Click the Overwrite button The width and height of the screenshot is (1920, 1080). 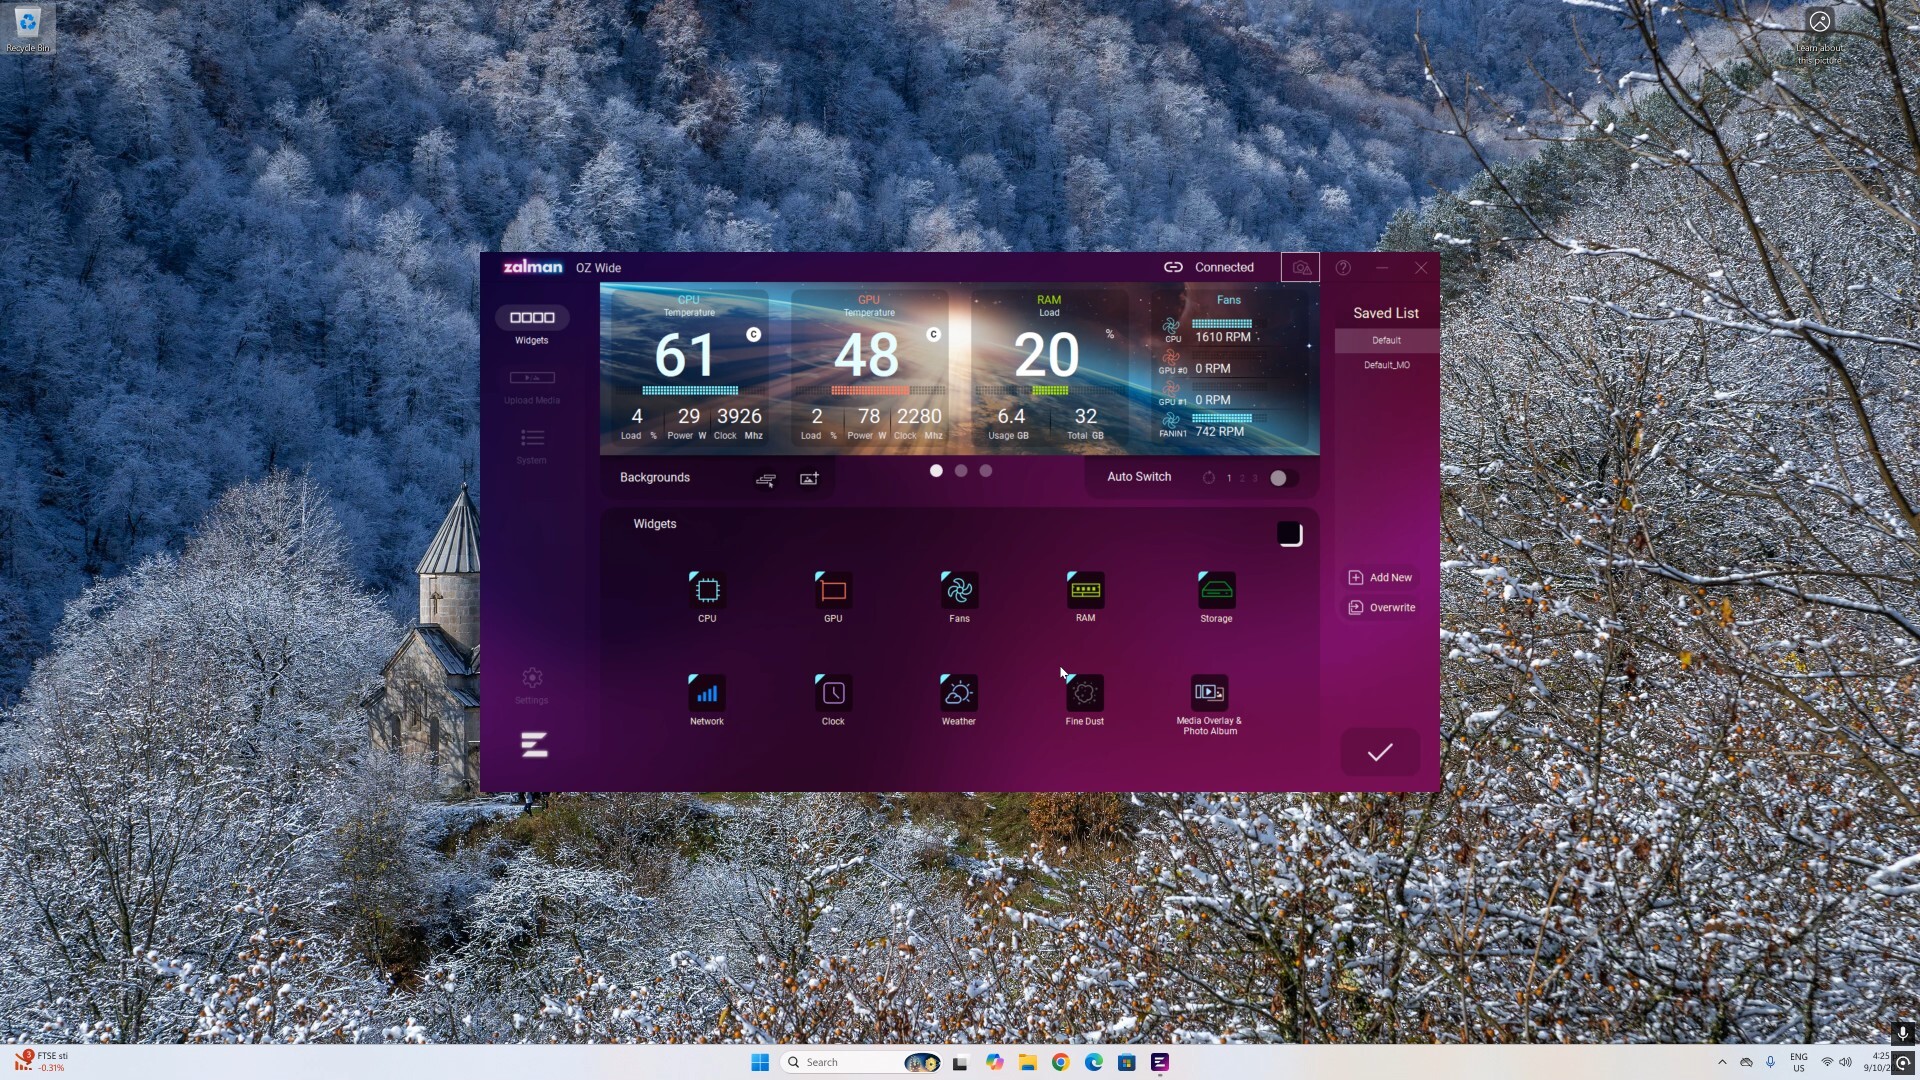pyautogui.click(x=1381, y=608)
